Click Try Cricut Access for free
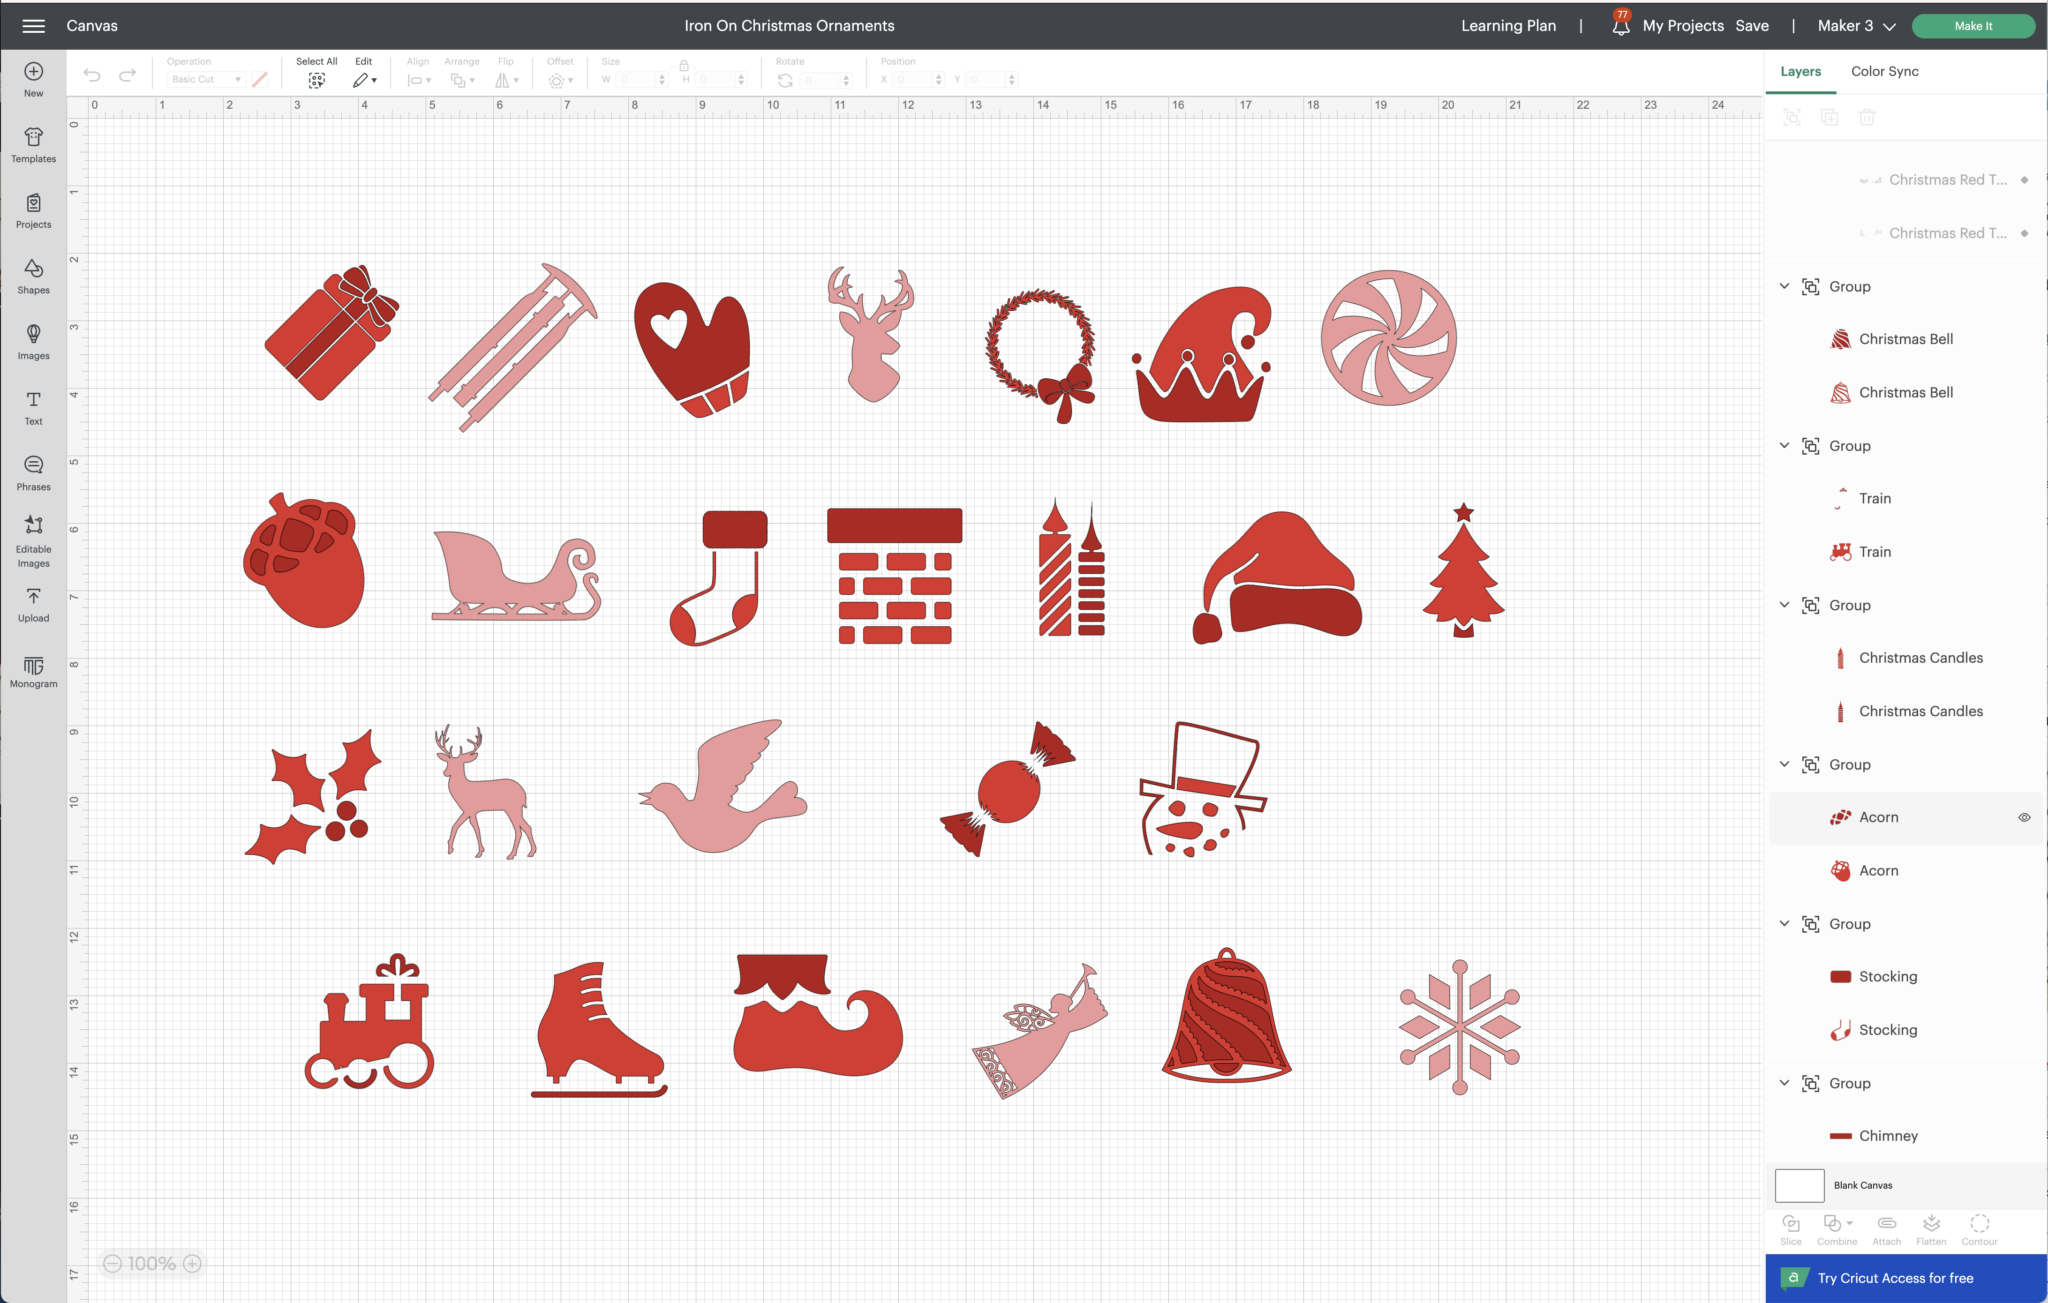2048x1303 pixels. point(1895,1278)
